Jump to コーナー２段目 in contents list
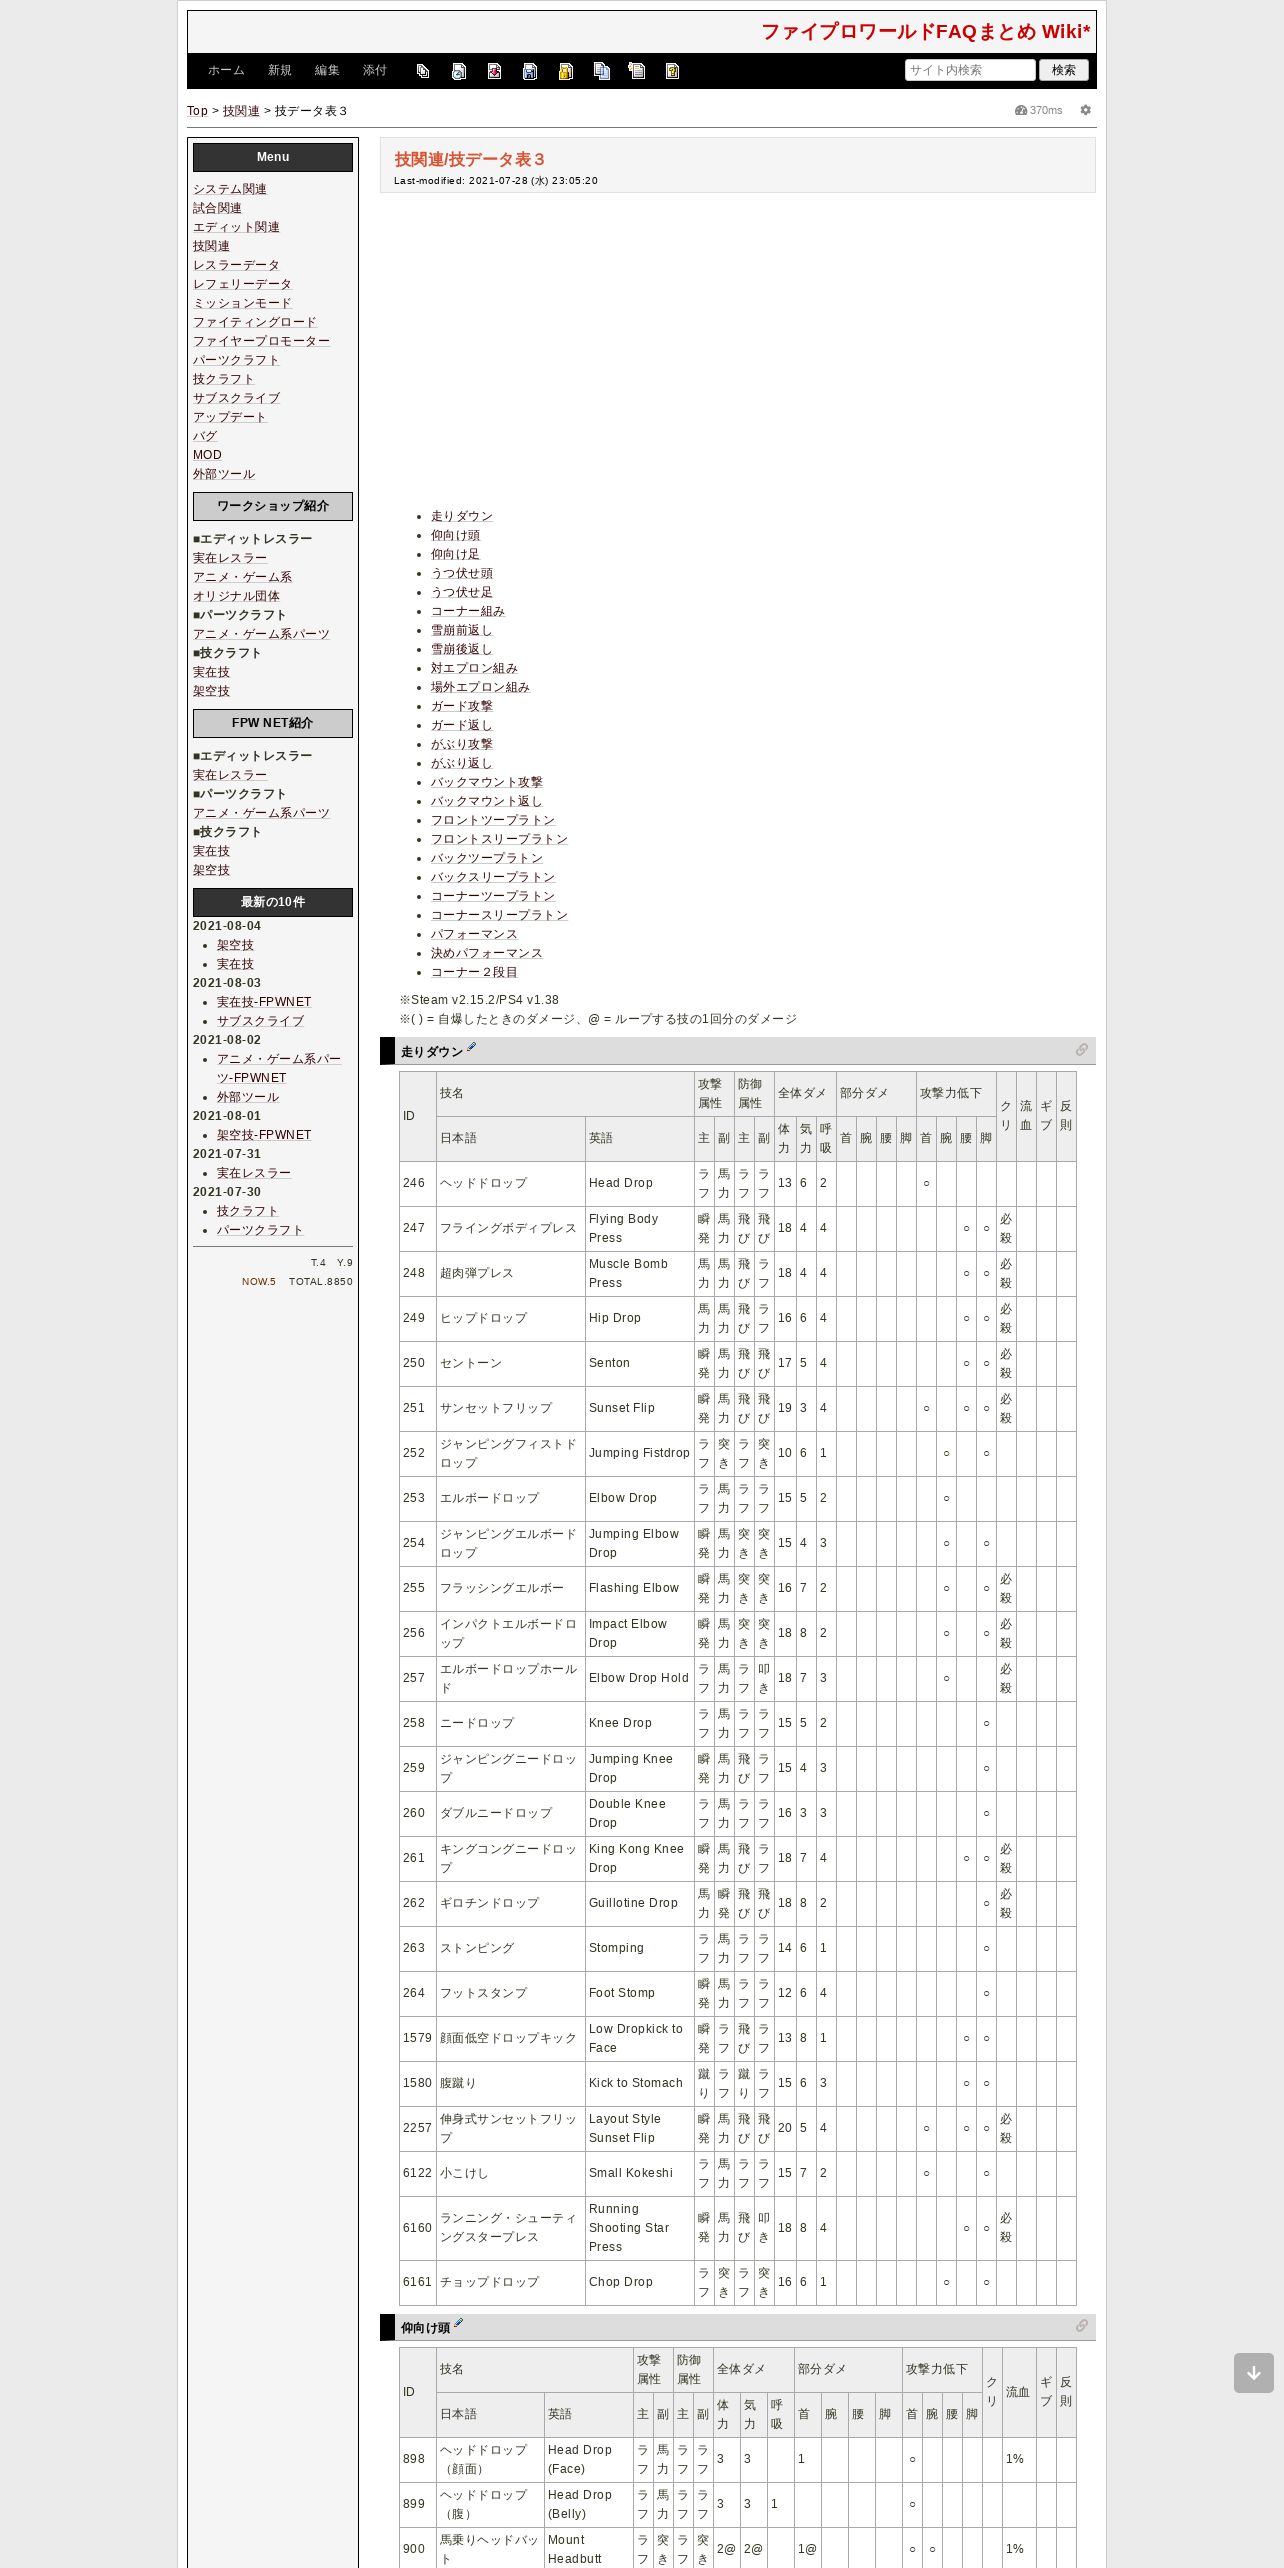1284x2568 pixels. tap(474, 972)
